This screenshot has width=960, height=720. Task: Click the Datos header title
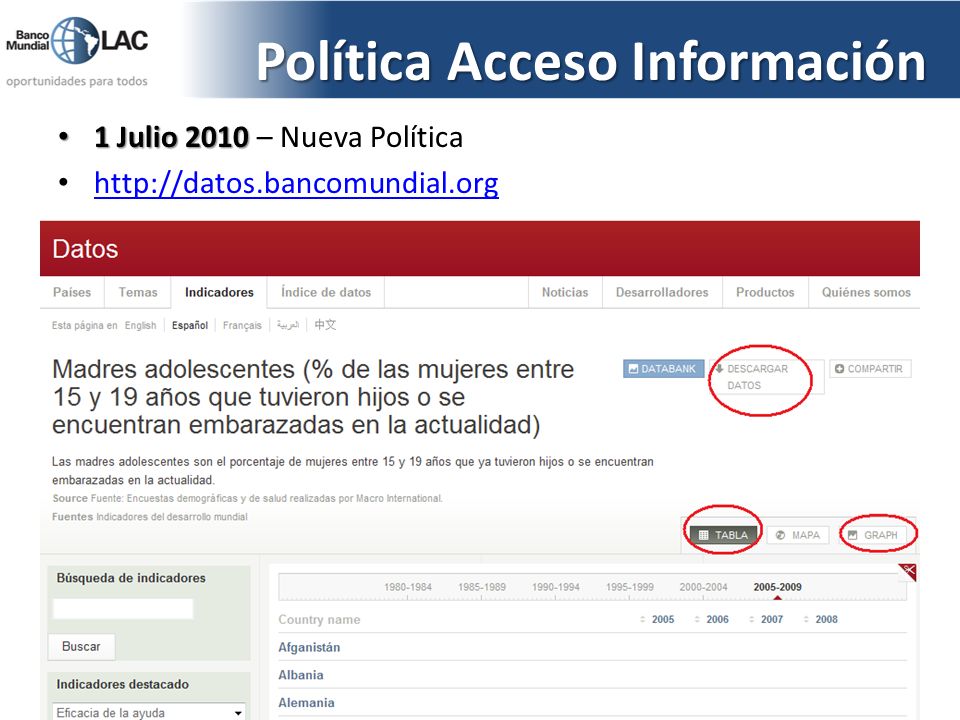(x=85, y=249)
